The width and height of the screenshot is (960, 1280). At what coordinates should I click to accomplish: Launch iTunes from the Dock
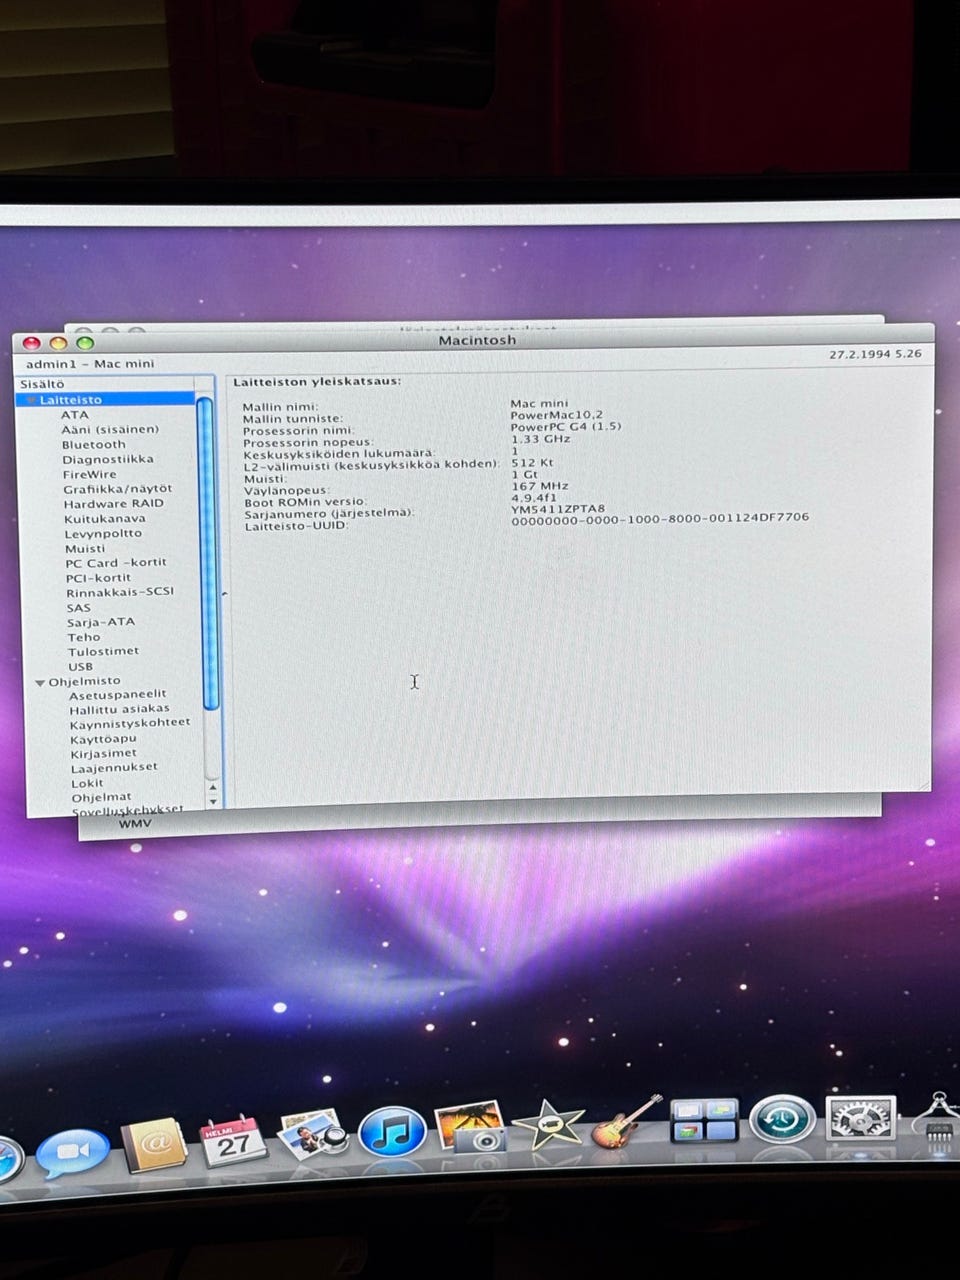(392, 1132)
